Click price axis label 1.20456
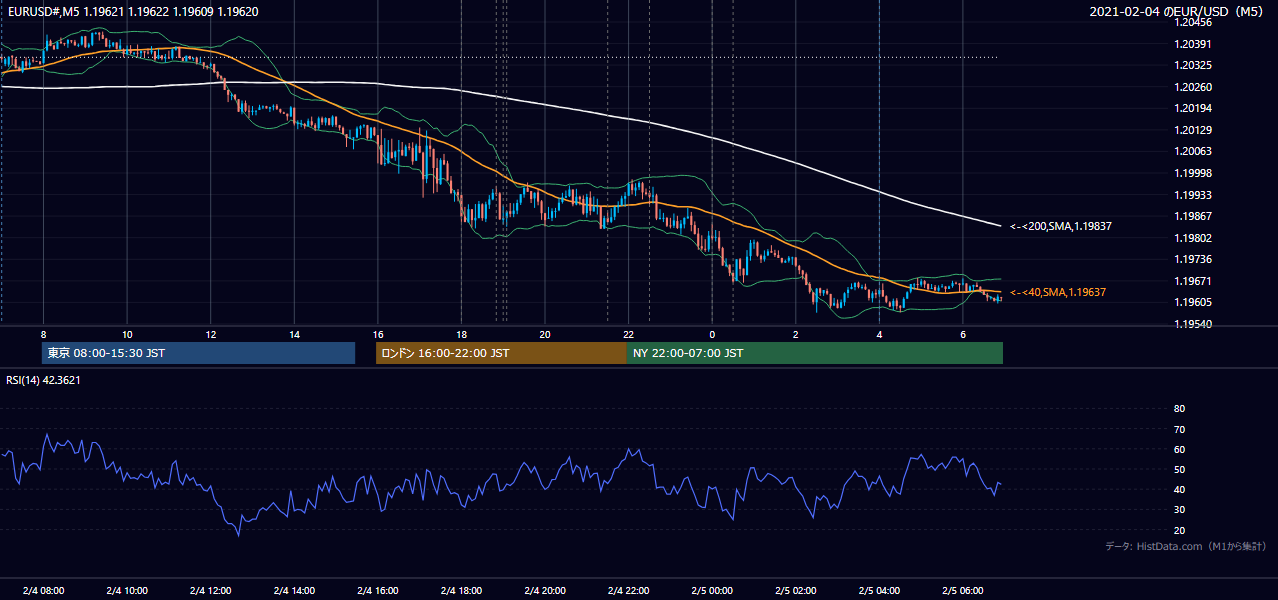1278x600 pixels. pyautogui.click(x=1193, y=22)
